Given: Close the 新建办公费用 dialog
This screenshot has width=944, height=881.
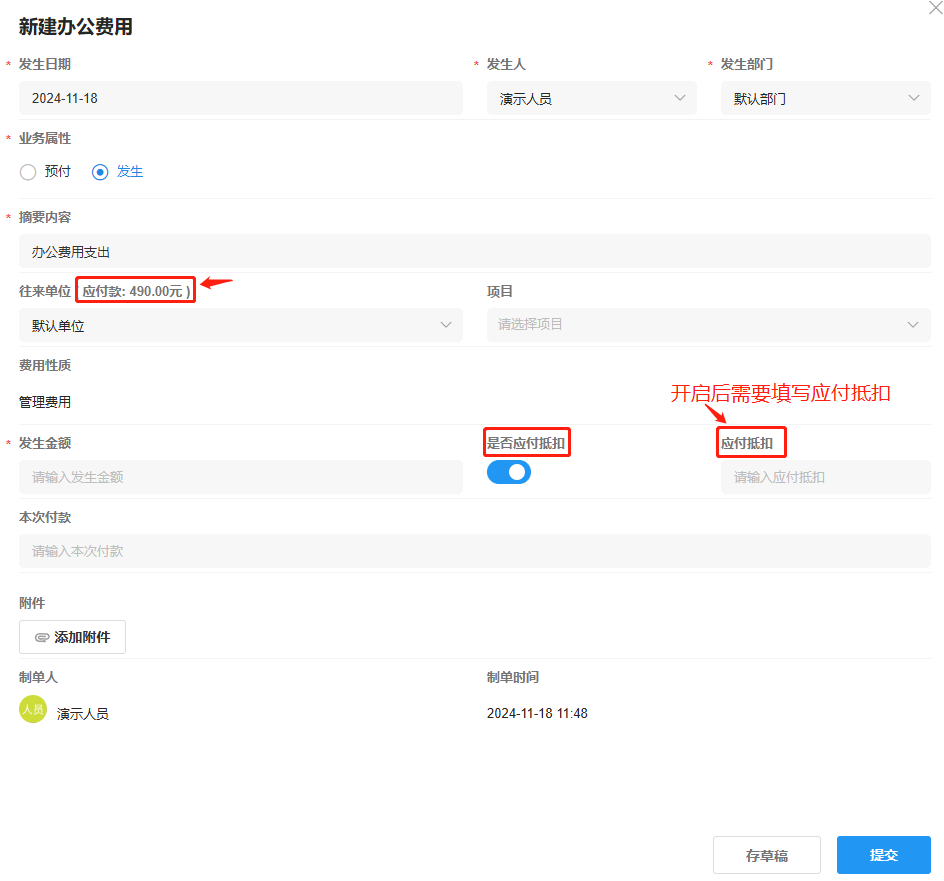Looking at the screenshot, I should tap(935, 8).
